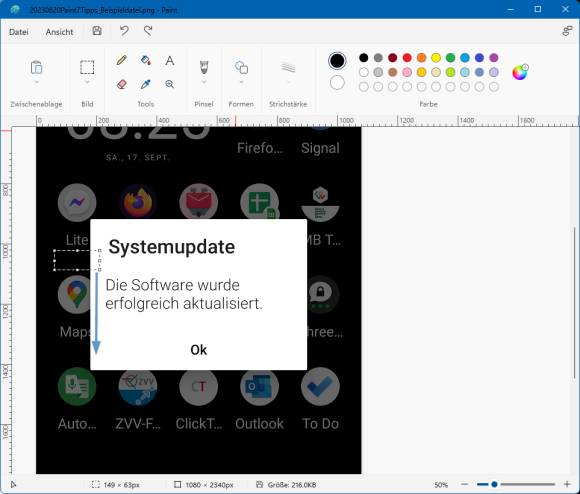Expand the Zwischenablage dropdown arrow
580x494 pixels.
click(x=36, y=82)
